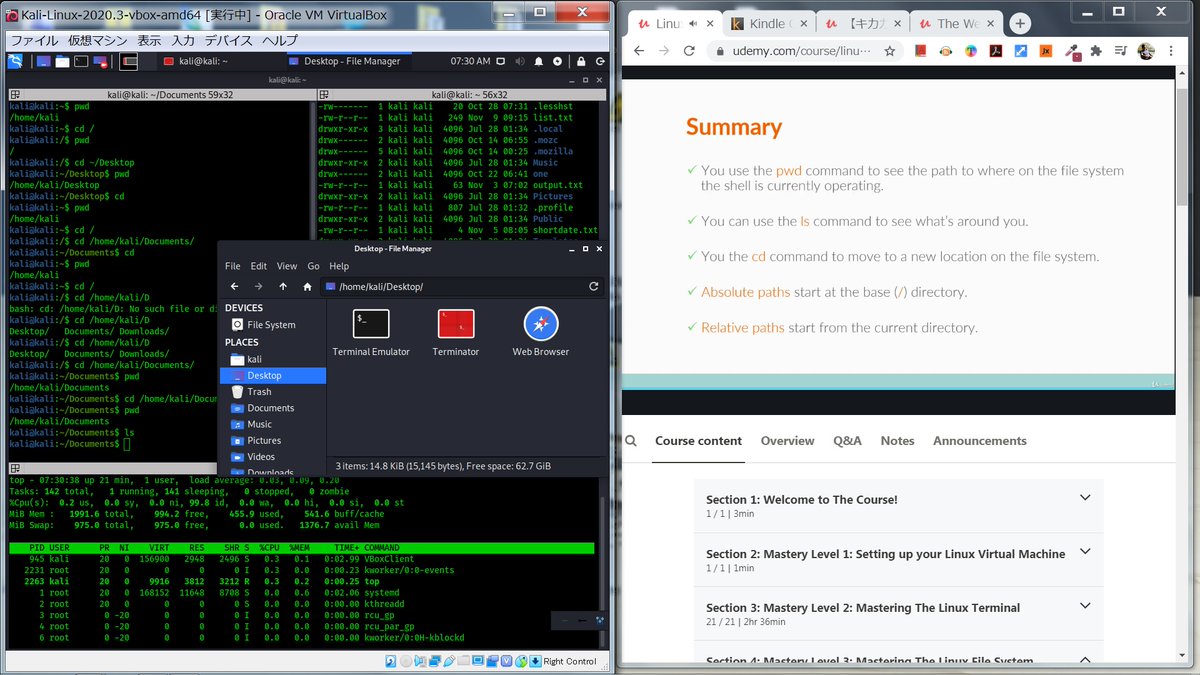Screen dimensions: 1200x675
Task: Select the Web Browser launcher icon
Action: [541, 332]
